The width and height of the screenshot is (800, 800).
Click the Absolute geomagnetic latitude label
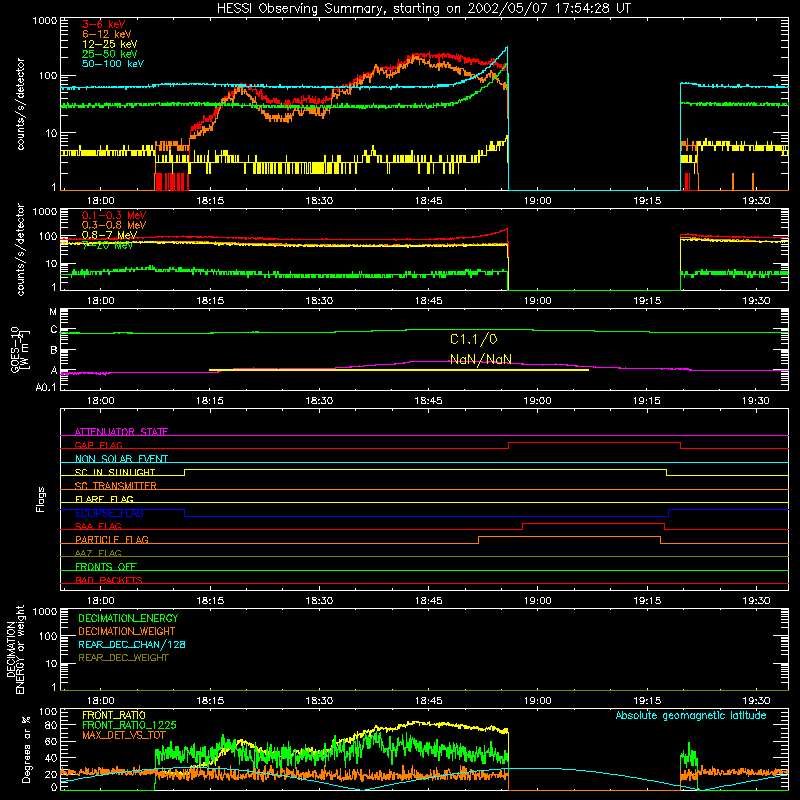(x=691, y=715)
